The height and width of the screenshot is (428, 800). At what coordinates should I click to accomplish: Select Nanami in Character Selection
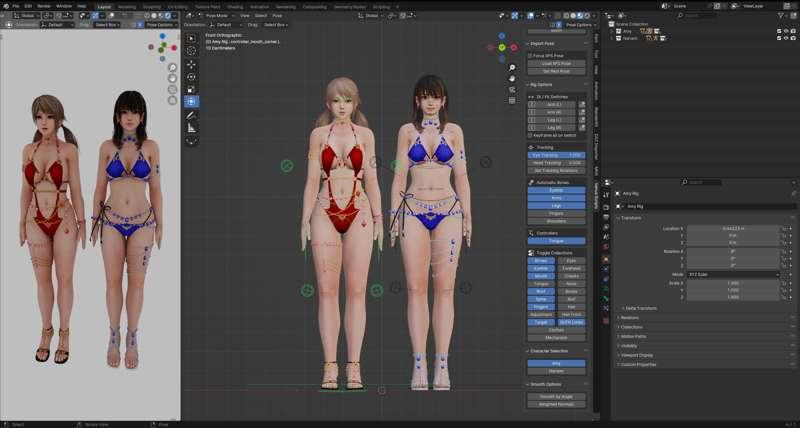(x=556, y=371)
